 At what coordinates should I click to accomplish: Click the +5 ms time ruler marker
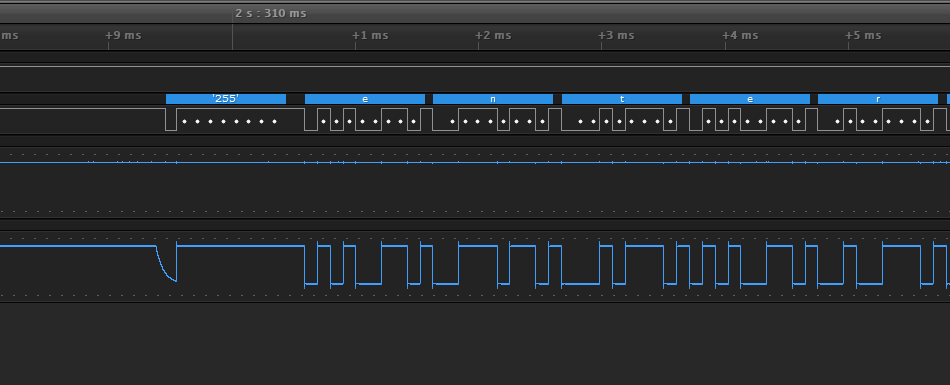pyautogui.click(x=863, y=35)
